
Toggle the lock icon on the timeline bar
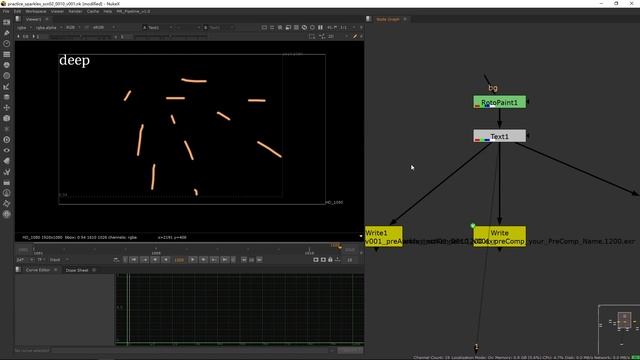click(x=331, y=260)
